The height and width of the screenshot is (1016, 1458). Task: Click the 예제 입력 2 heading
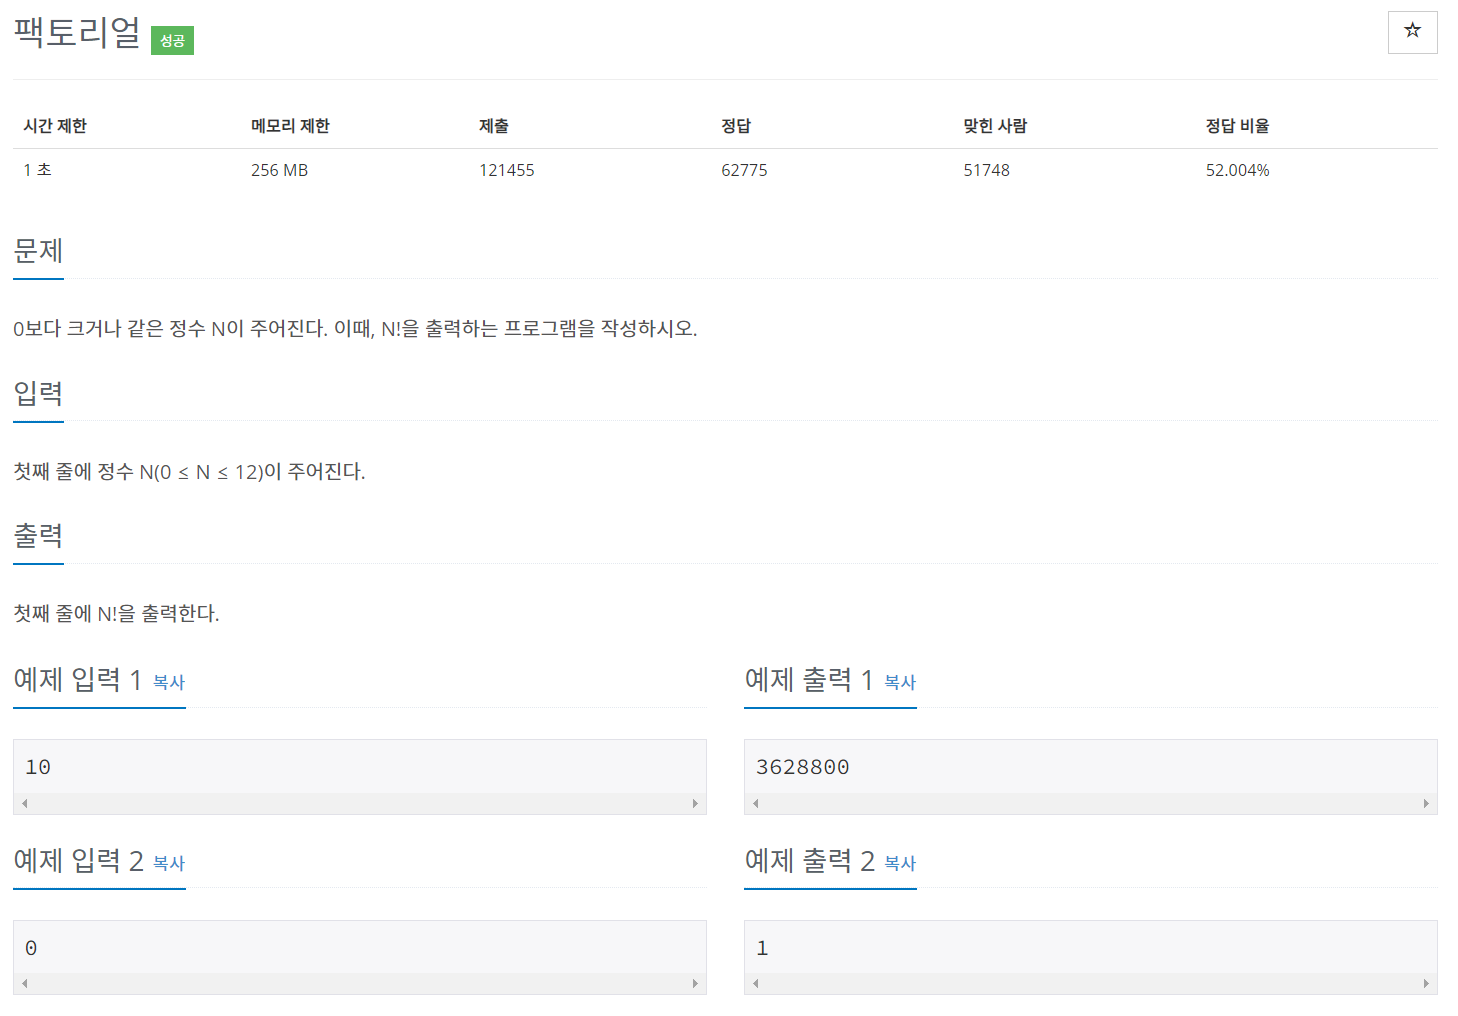[x=78, y=861]
